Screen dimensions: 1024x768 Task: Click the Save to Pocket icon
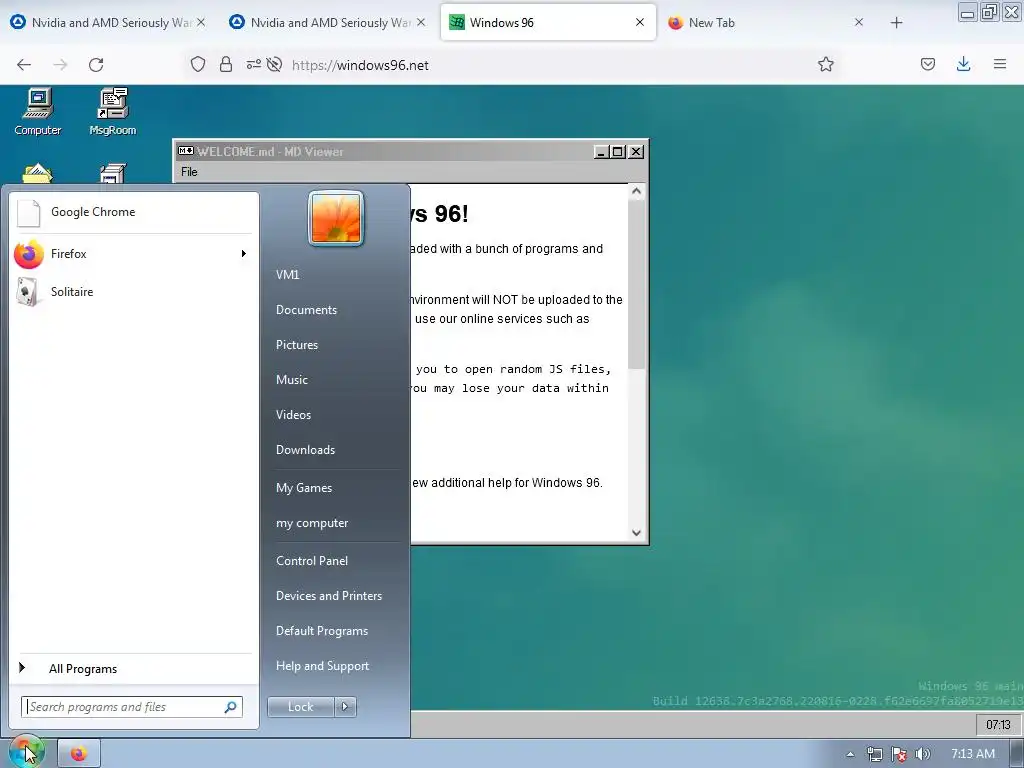[928, 64]
